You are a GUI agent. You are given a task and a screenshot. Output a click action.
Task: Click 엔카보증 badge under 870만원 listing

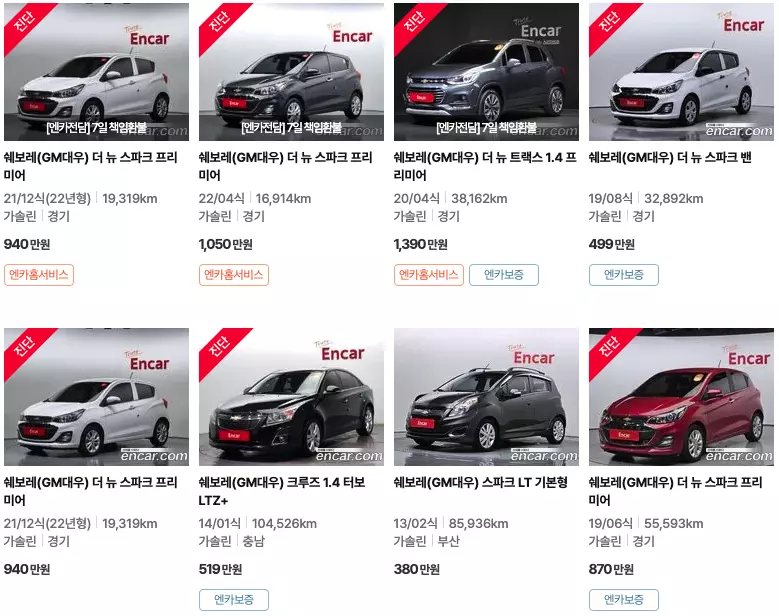[x=623, y=600]
